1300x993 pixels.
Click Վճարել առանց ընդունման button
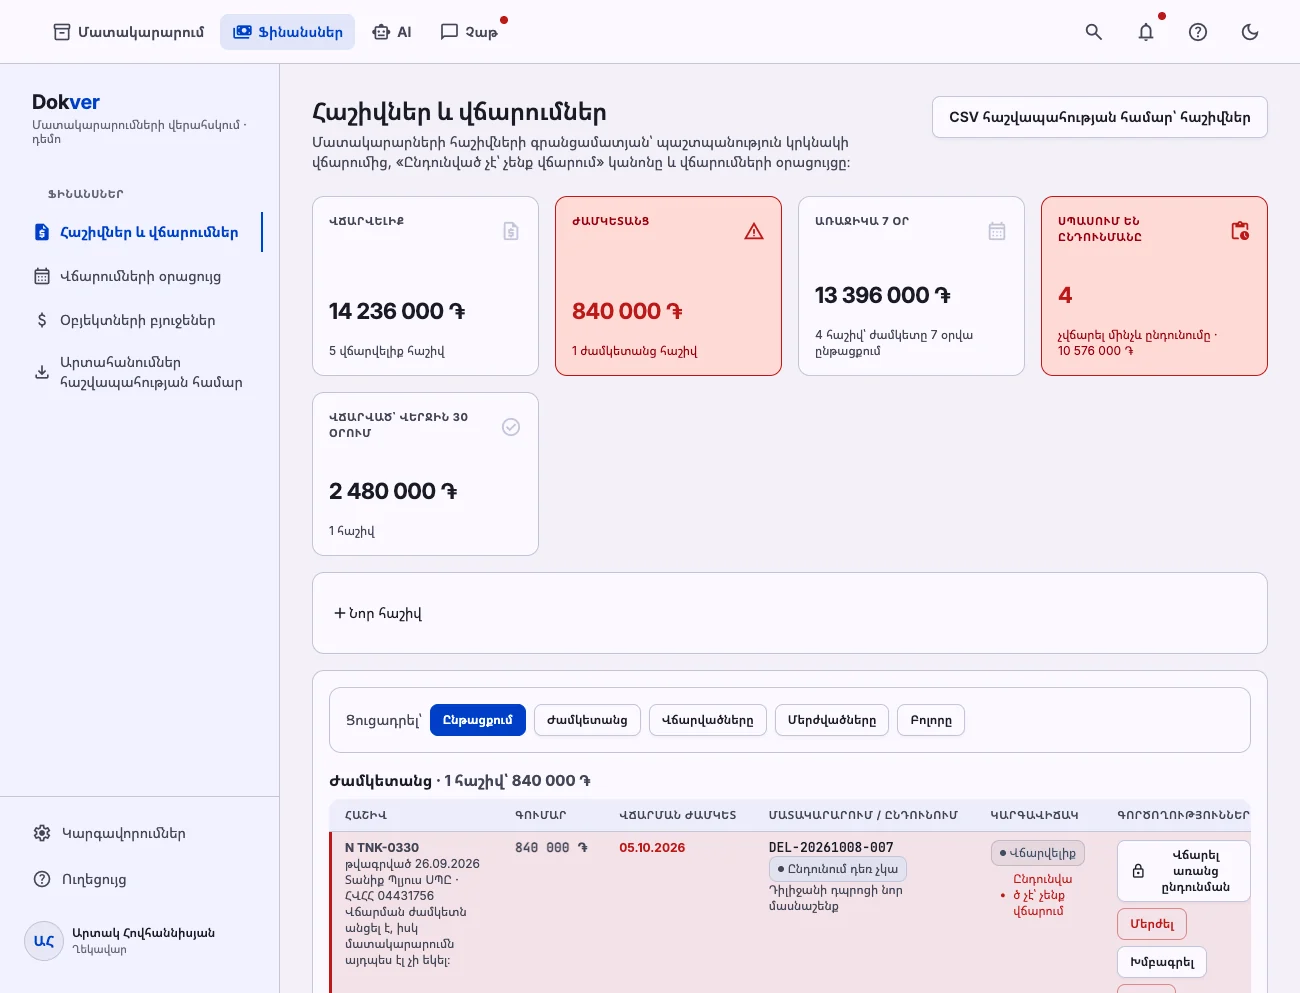click(1184, 871)
